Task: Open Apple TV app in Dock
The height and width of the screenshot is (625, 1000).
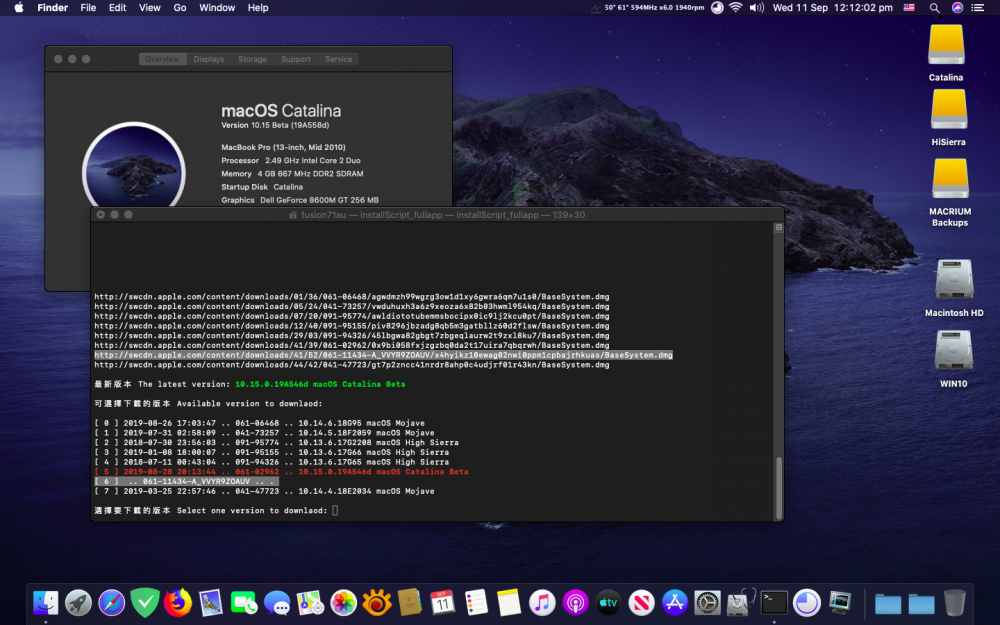Action: pos(608,602)
